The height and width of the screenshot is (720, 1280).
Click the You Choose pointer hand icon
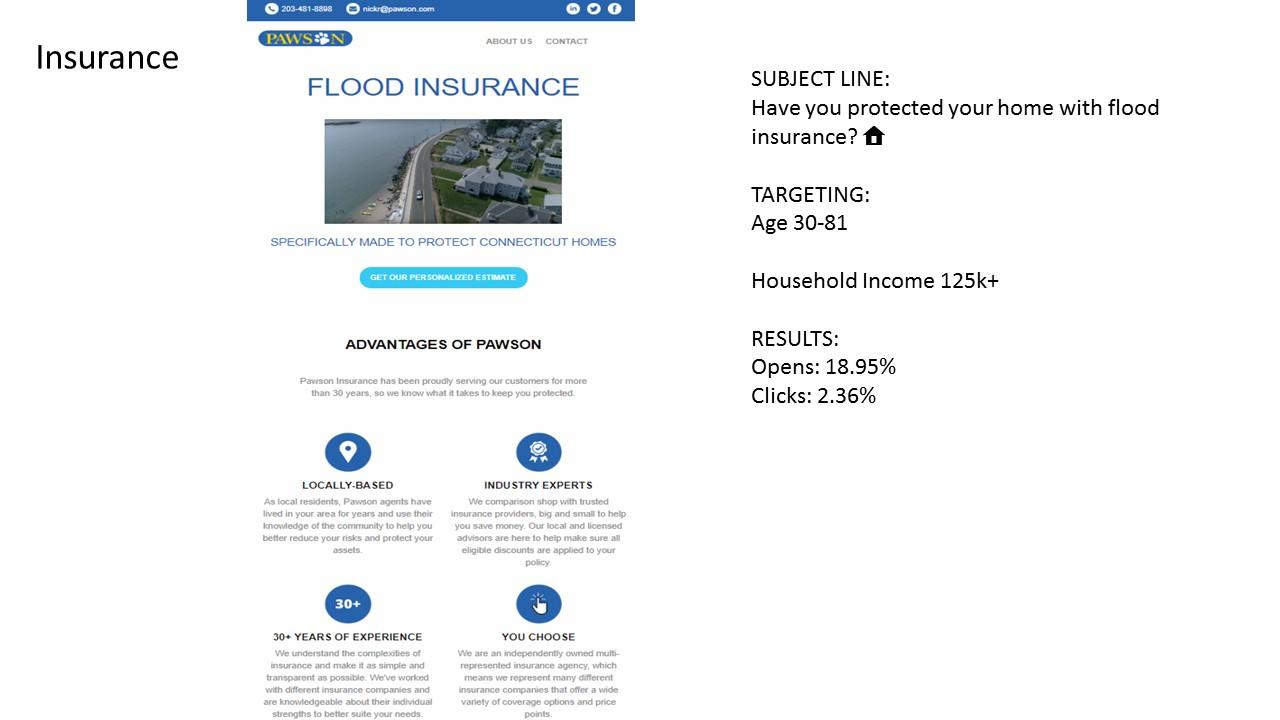tap(538, 604)
